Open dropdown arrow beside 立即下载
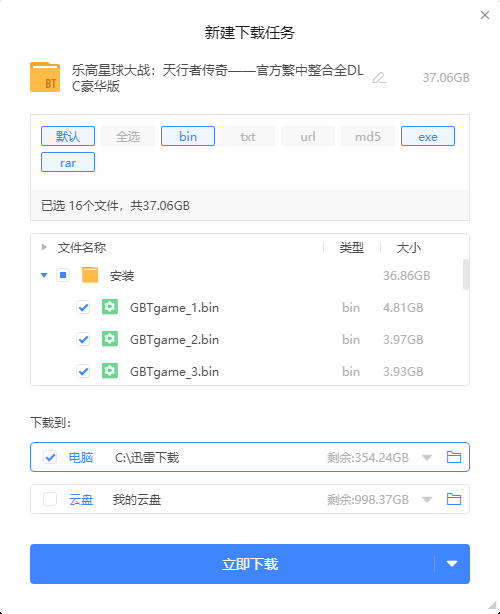This screenshot has width=500, height=614. pos(452,564)
